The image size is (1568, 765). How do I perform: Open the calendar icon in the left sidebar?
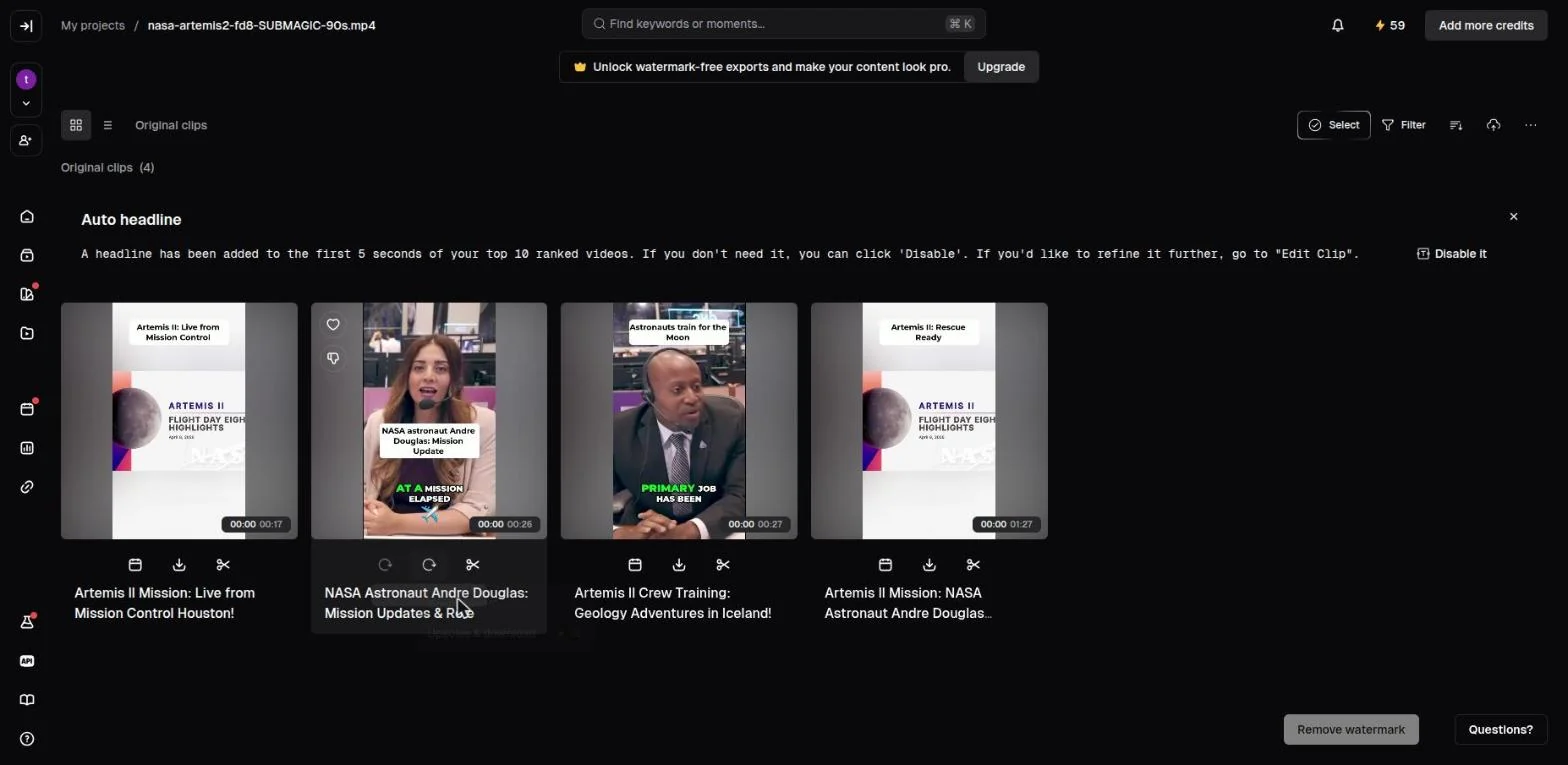point(27,409)
